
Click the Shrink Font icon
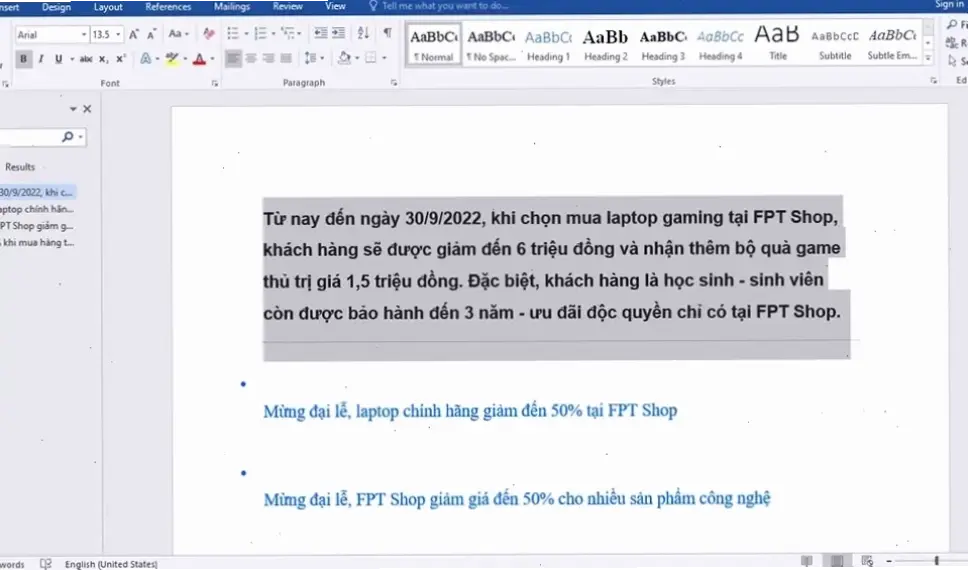[x=151, y=35]
